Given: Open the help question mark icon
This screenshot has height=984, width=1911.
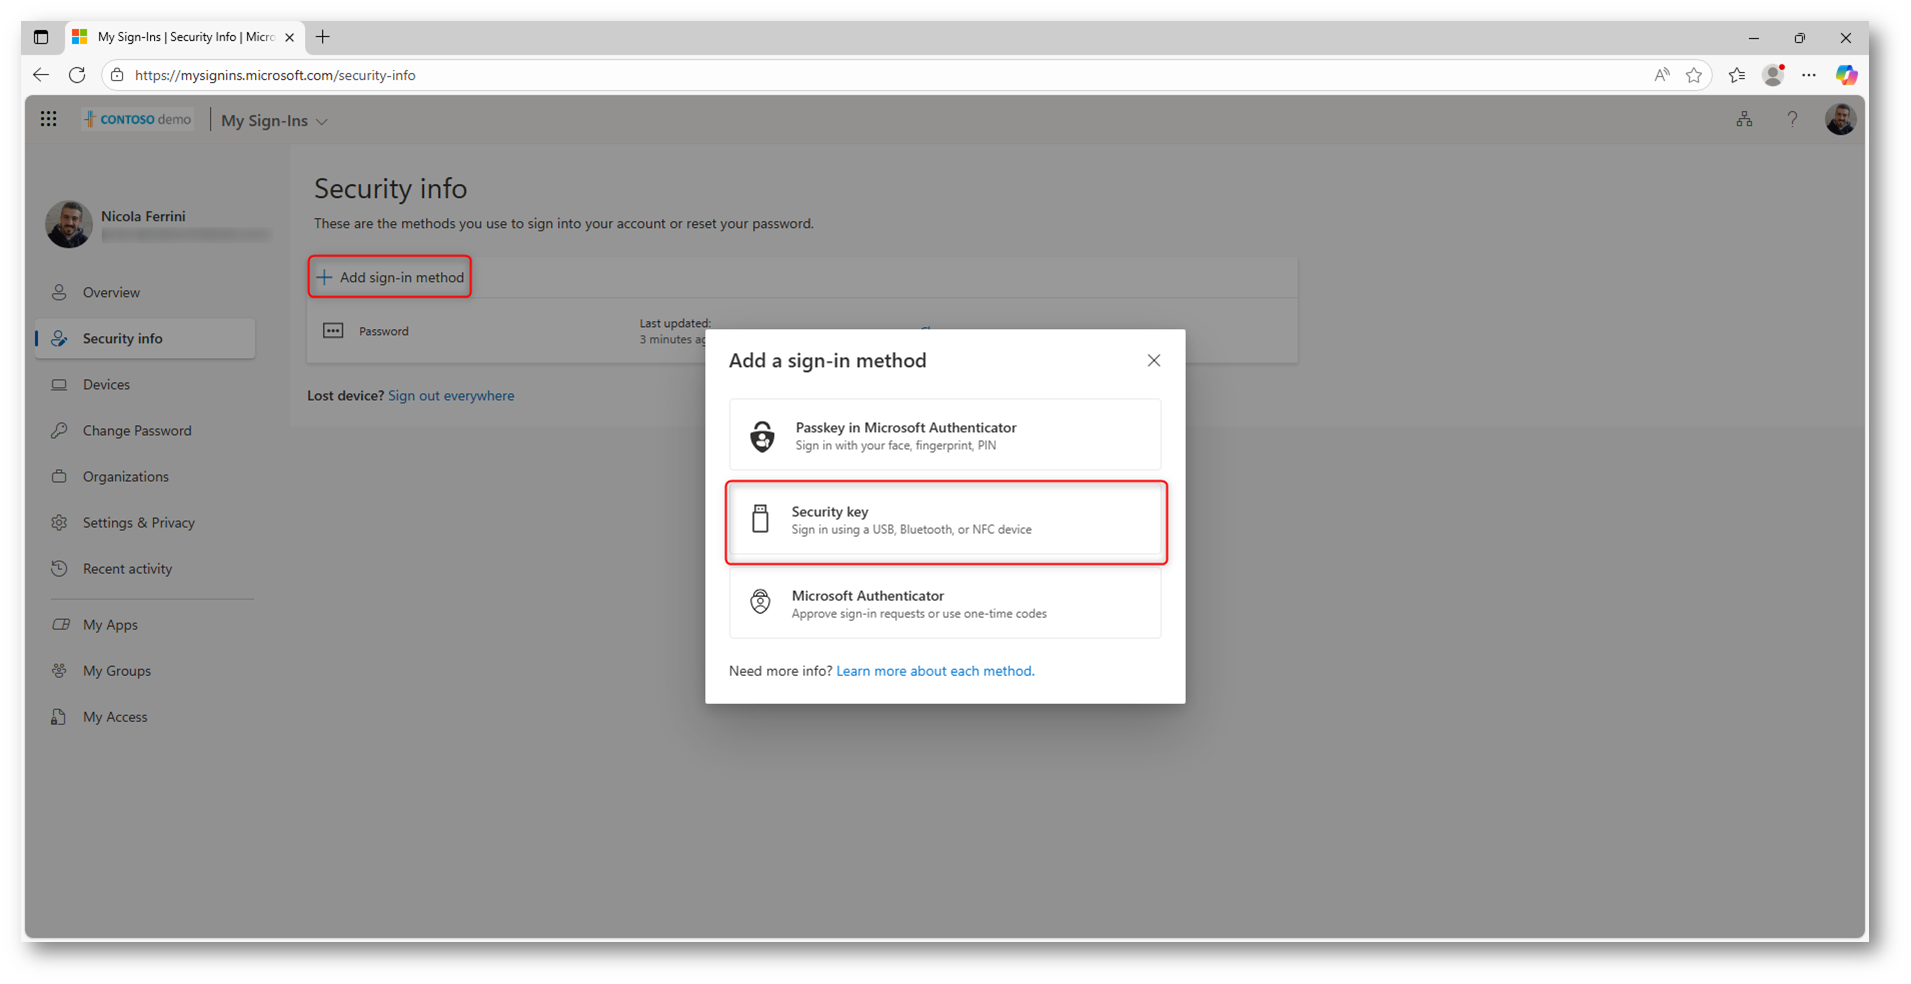Looking at the screenshot, I should pyautogui.click(x=1792, y=119).
